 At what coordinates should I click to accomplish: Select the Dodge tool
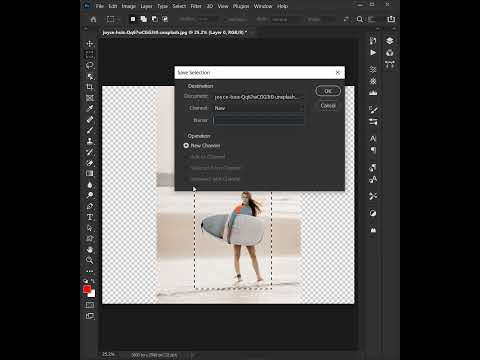(x=90, y=195)
